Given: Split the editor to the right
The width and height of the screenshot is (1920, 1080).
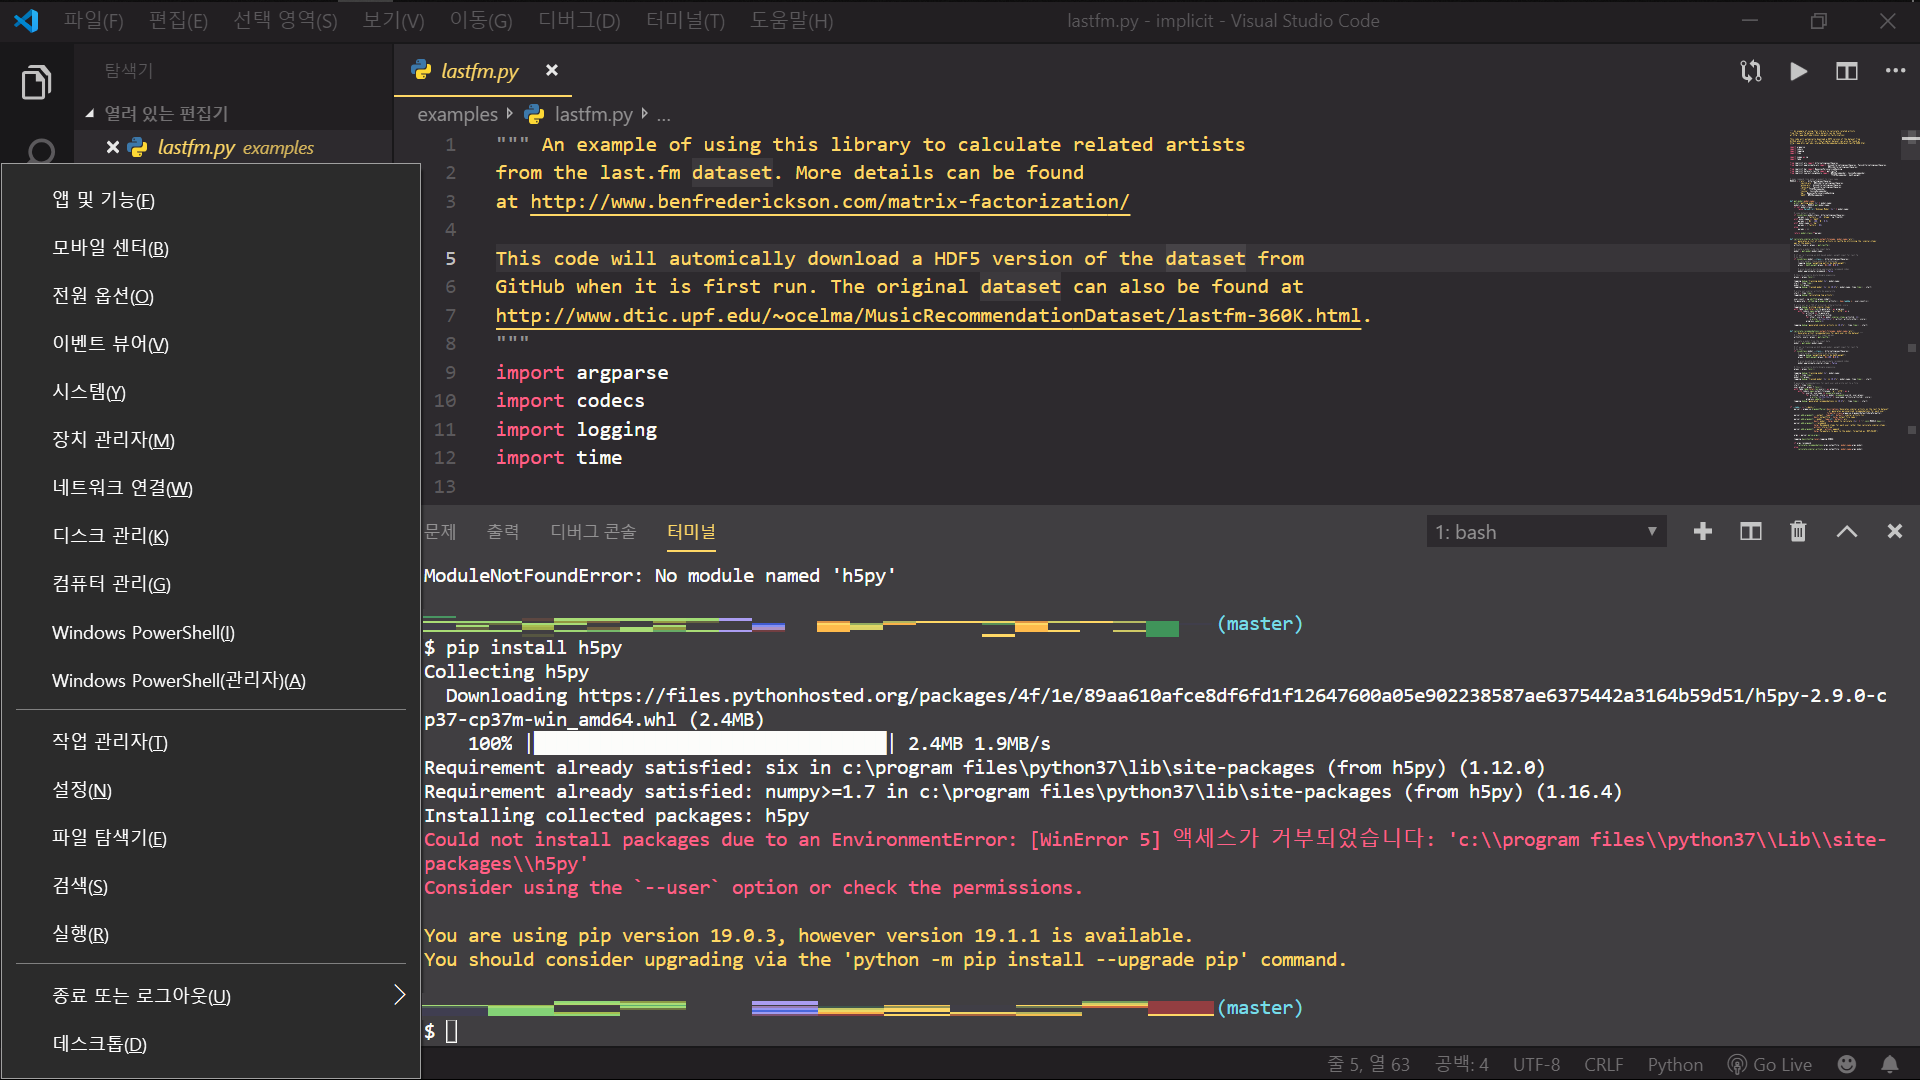Looking at the screenshot, I should pyautogui.click(x=1846, y=71).
